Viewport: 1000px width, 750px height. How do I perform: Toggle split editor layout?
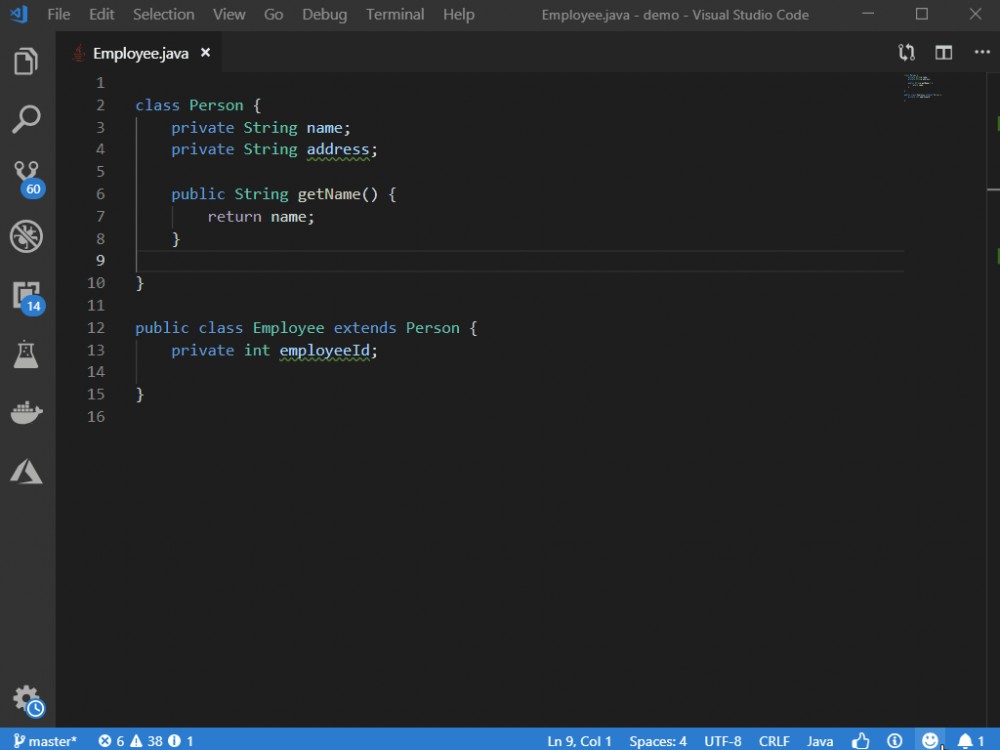coord(943,53)
